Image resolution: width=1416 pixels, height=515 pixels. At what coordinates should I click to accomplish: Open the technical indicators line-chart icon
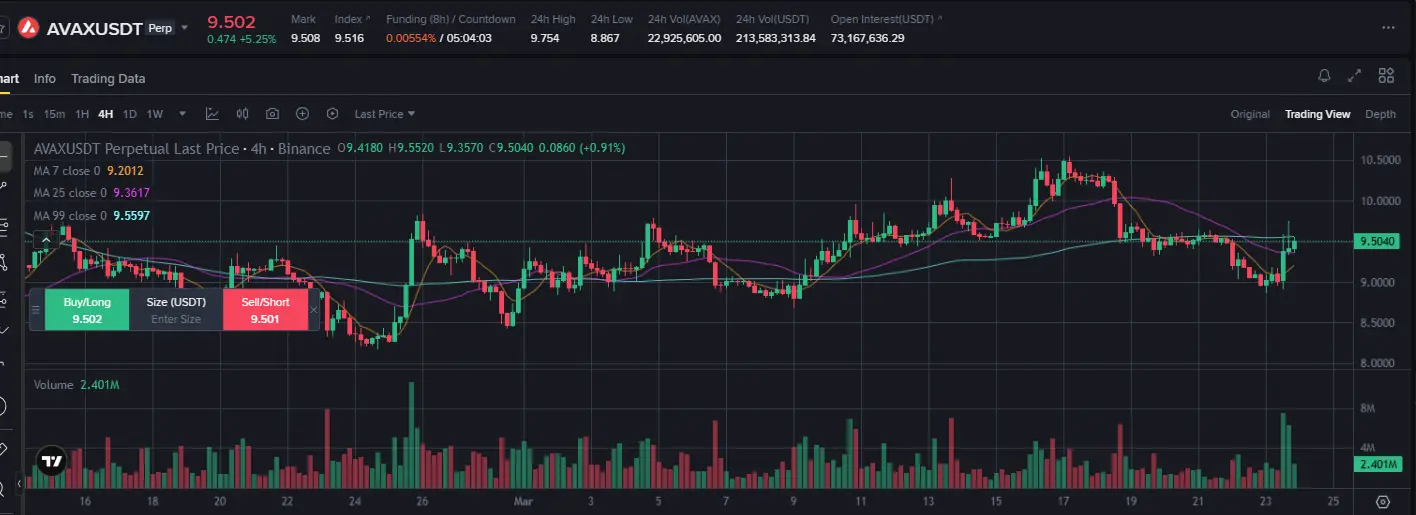(x=213, y=114)
